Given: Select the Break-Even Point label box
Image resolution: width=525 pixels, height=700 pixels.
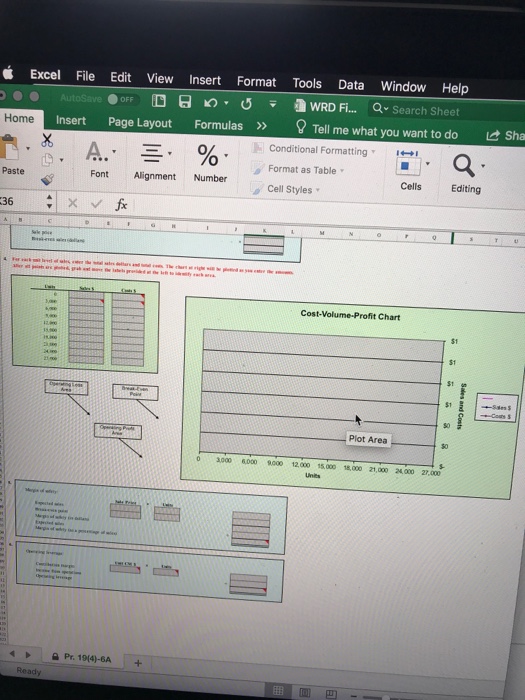Looking at the screenshot, I should pos(135,391).
